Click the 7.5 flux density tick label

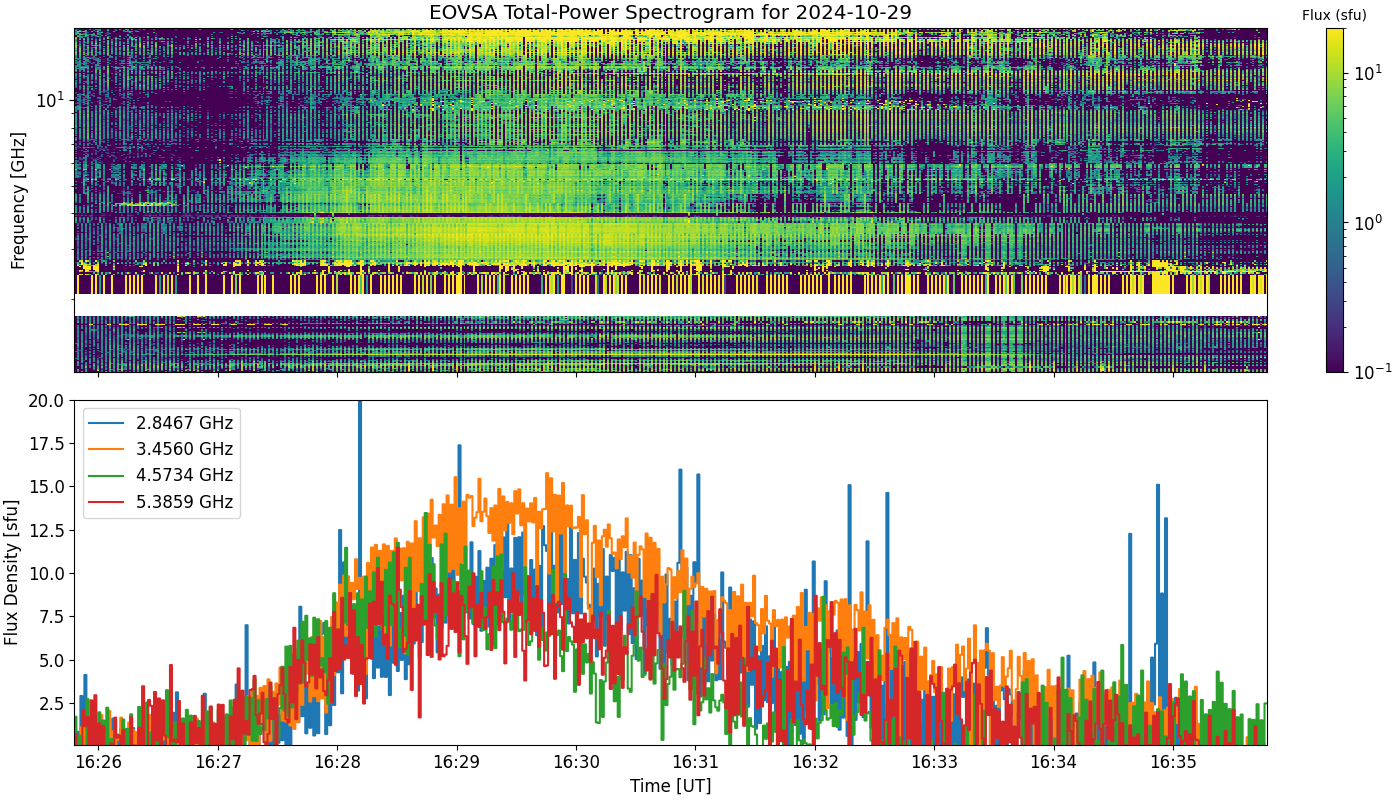point(54,617)
